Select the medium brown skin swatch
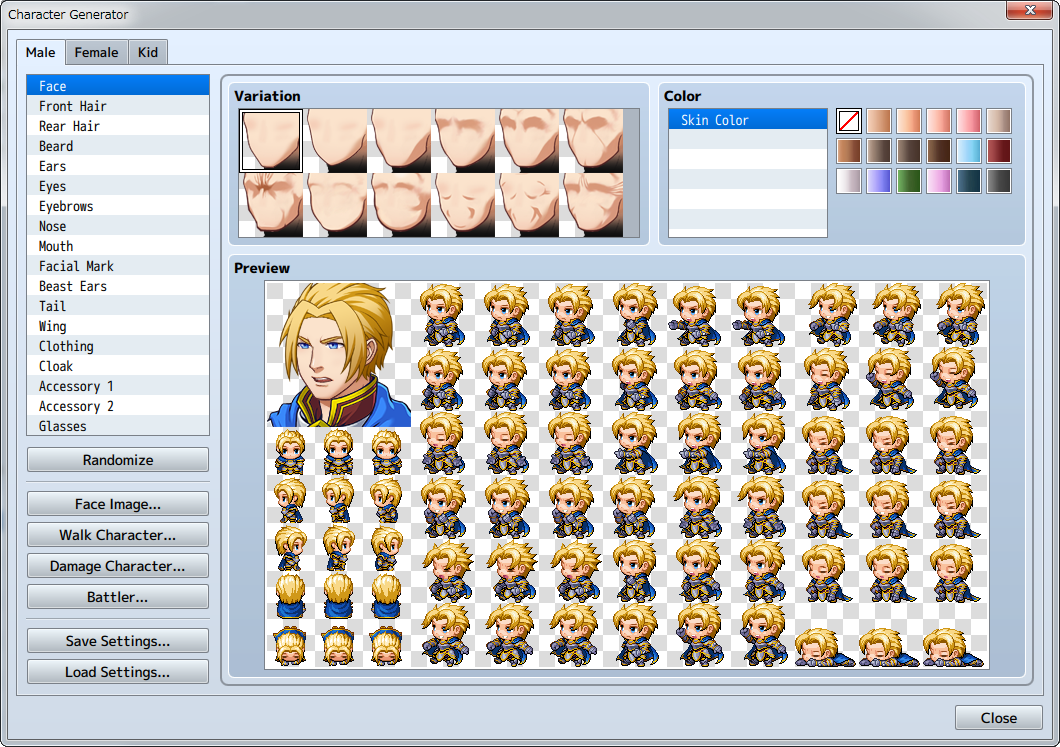 [x=848, y=151]
